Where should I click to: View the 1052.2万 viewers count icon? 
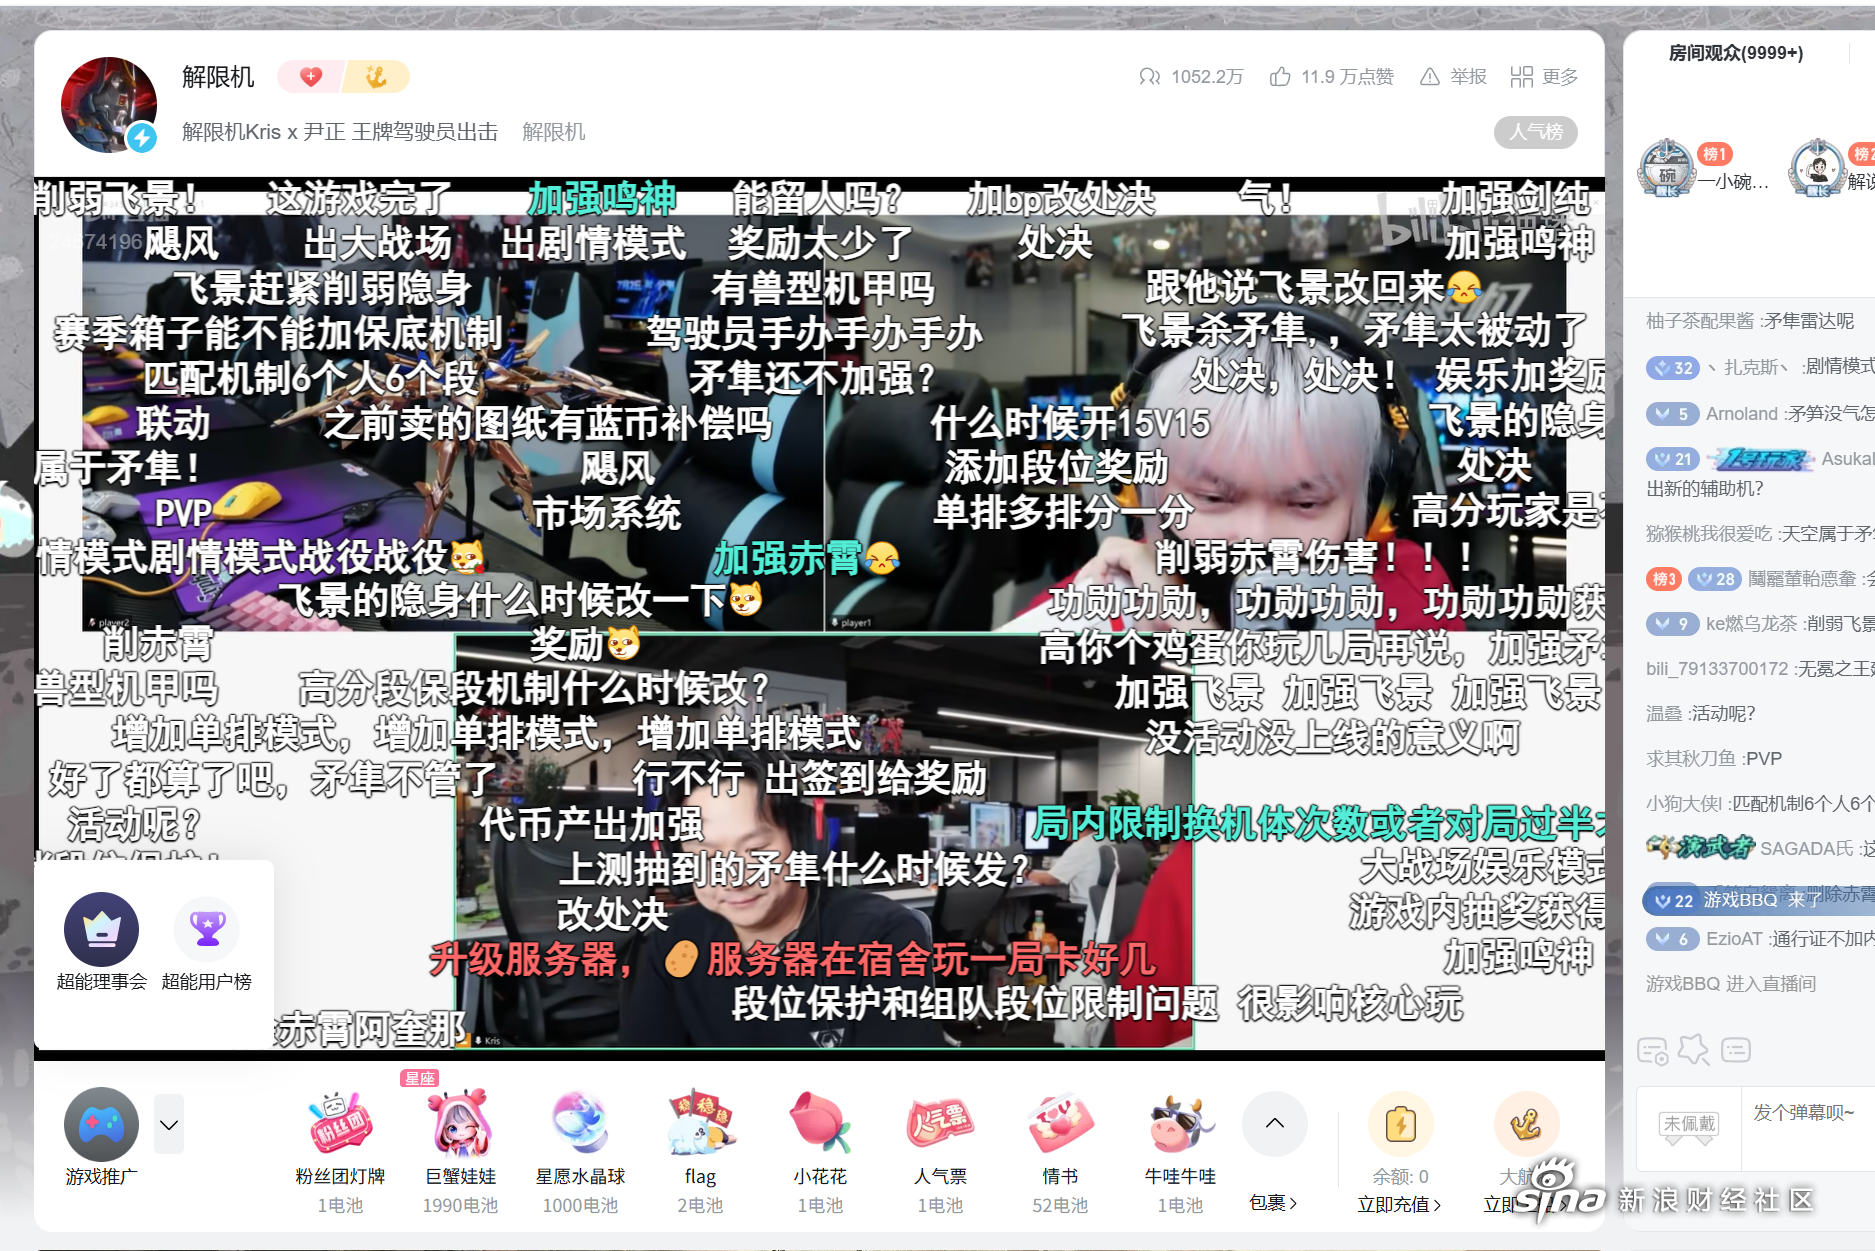[1149, 77]
